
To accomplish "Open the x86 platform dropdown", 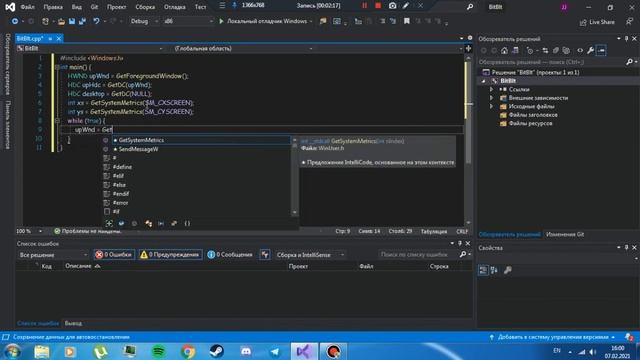I will pos(189,21).
